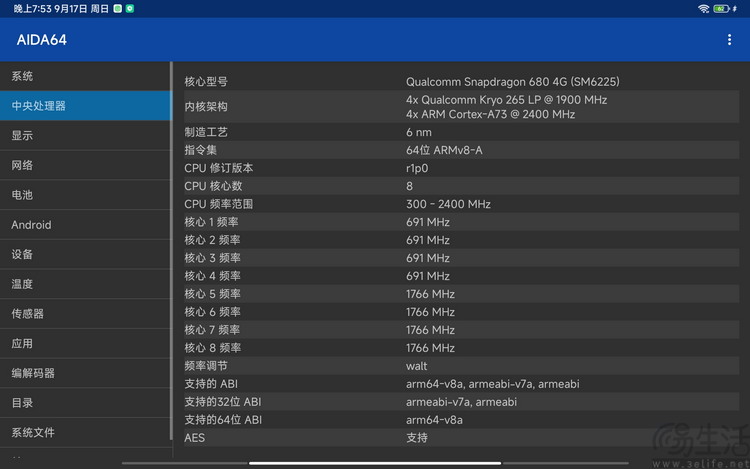Select the 支持的64位 ABI label
Image resolution: width=750 pixels, height=469 pixels.
tap(223, 420)
